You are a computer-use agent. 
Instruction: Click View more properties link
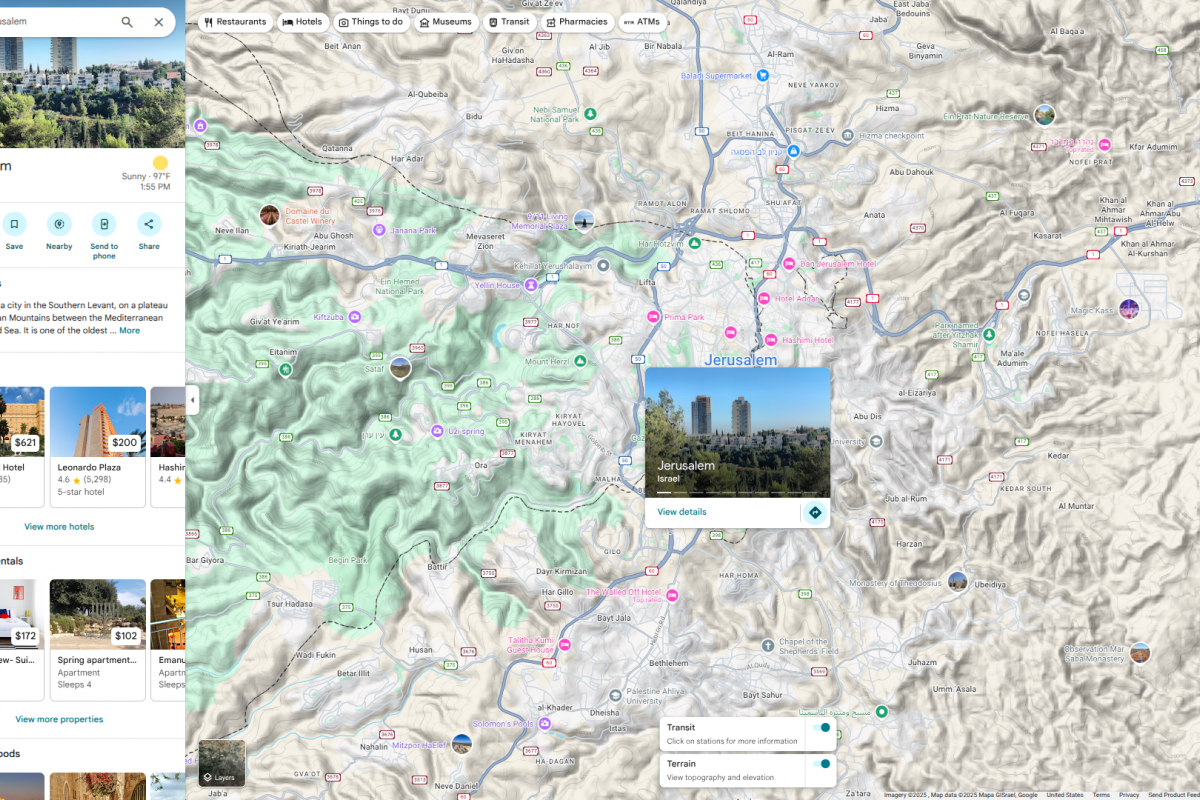point(59,719)
